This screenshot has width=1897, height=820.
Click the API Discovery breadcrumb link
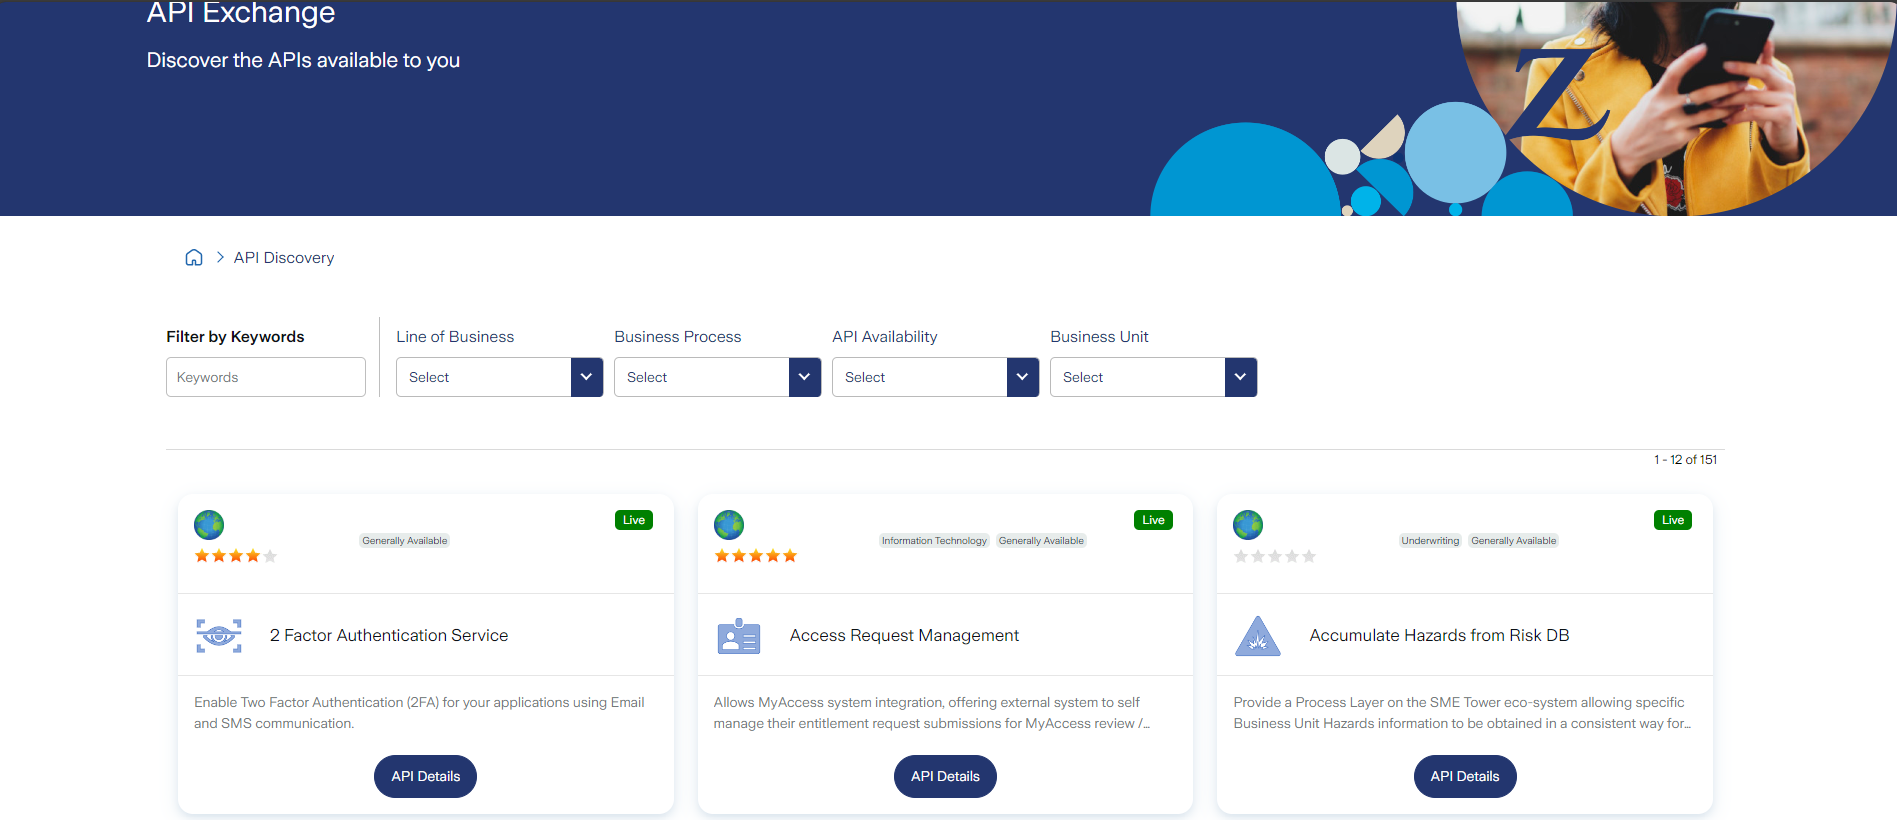(x=284, y=258)
